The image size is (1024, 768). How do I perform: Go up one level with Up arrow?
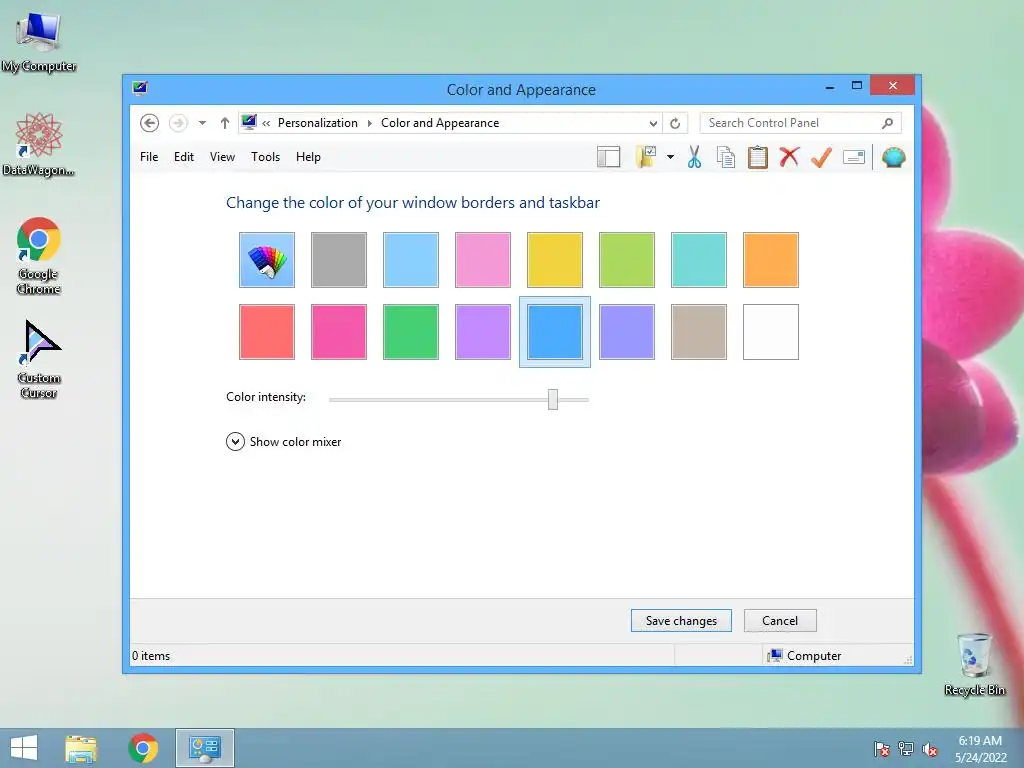(x=225, y=123)
